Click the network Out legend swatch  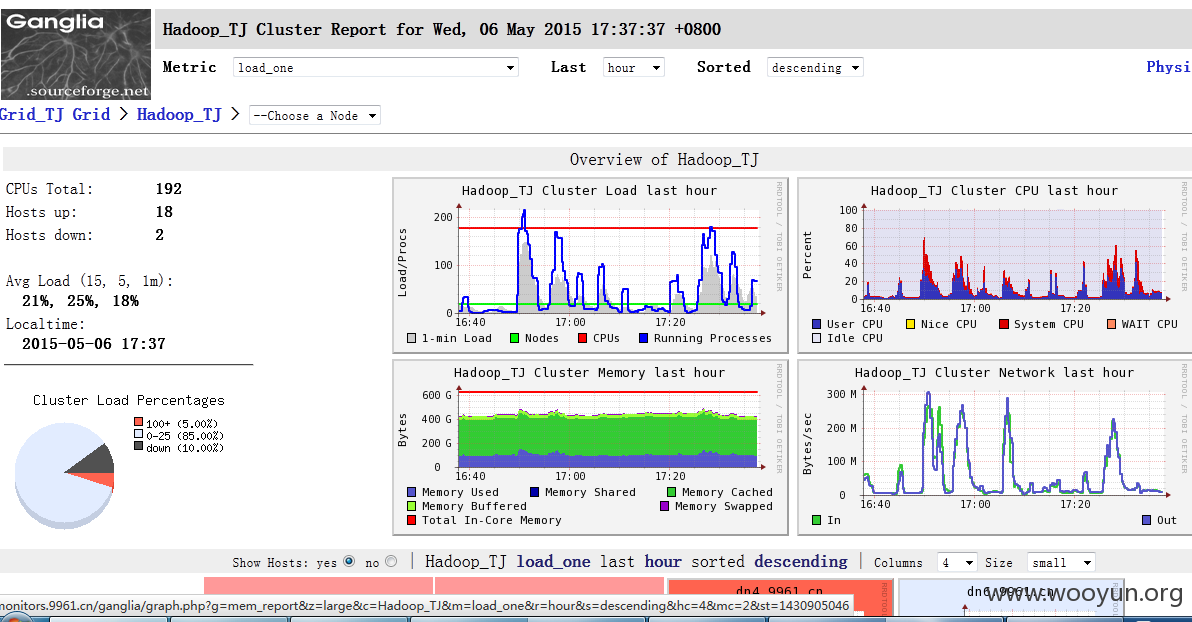tap(1146, 520)
